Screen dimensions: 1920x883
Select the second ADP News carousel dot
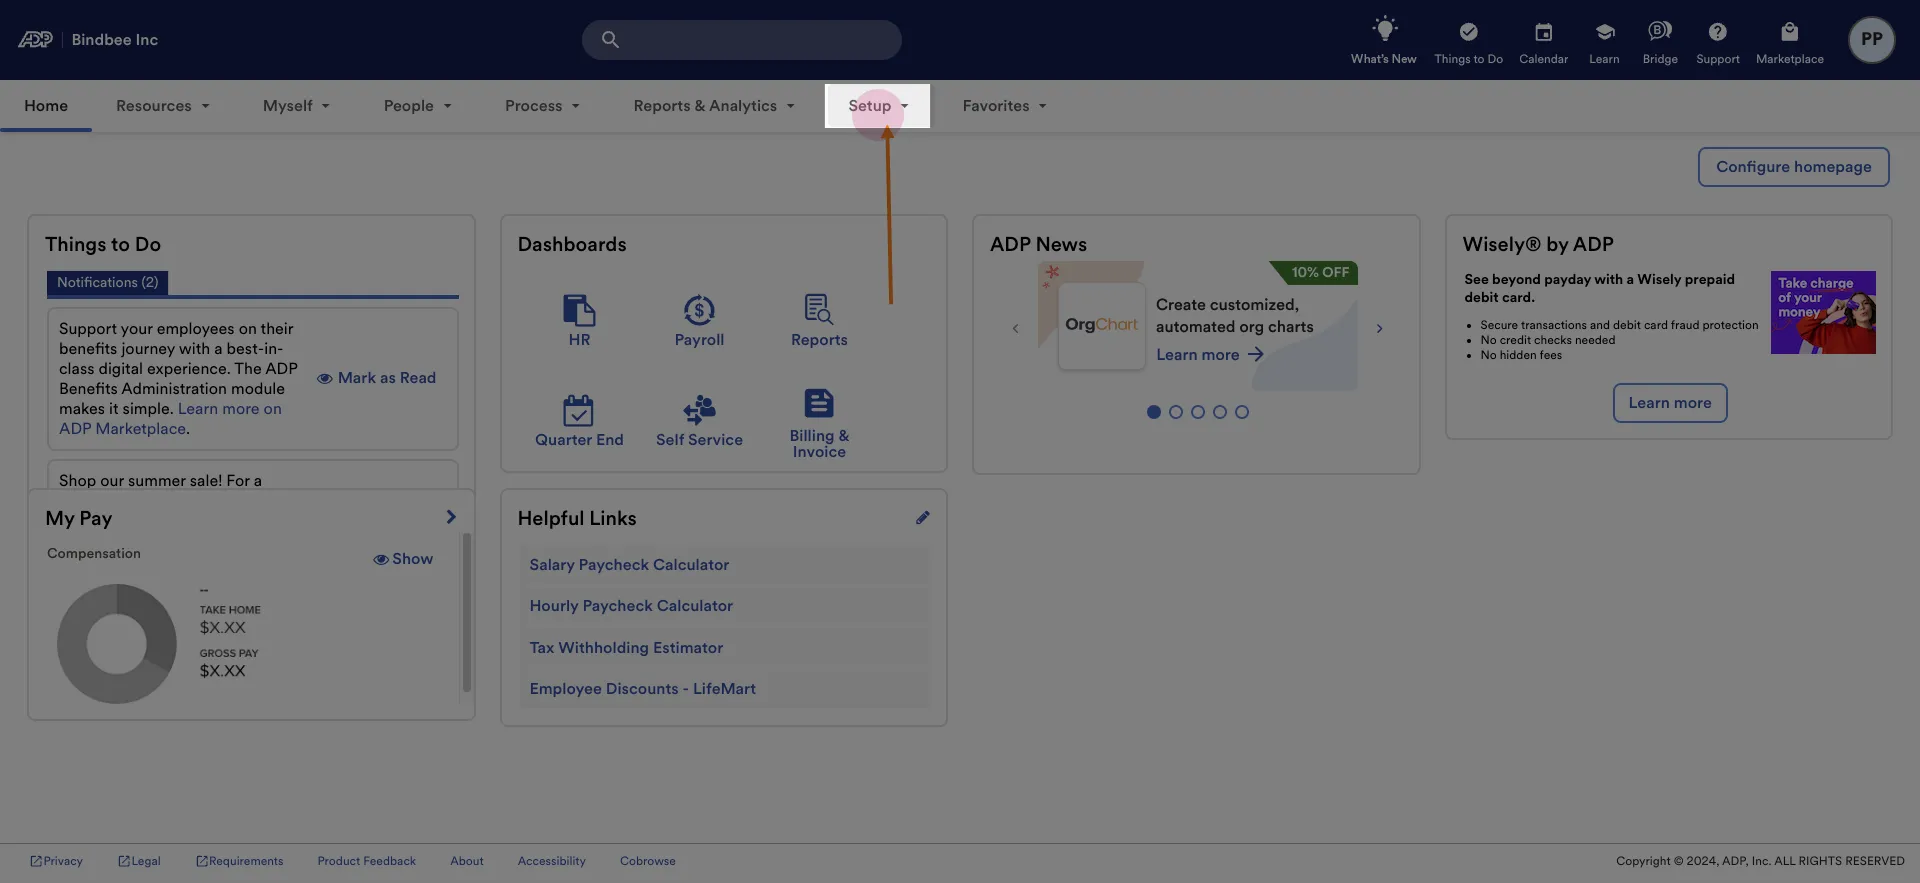1176,412
